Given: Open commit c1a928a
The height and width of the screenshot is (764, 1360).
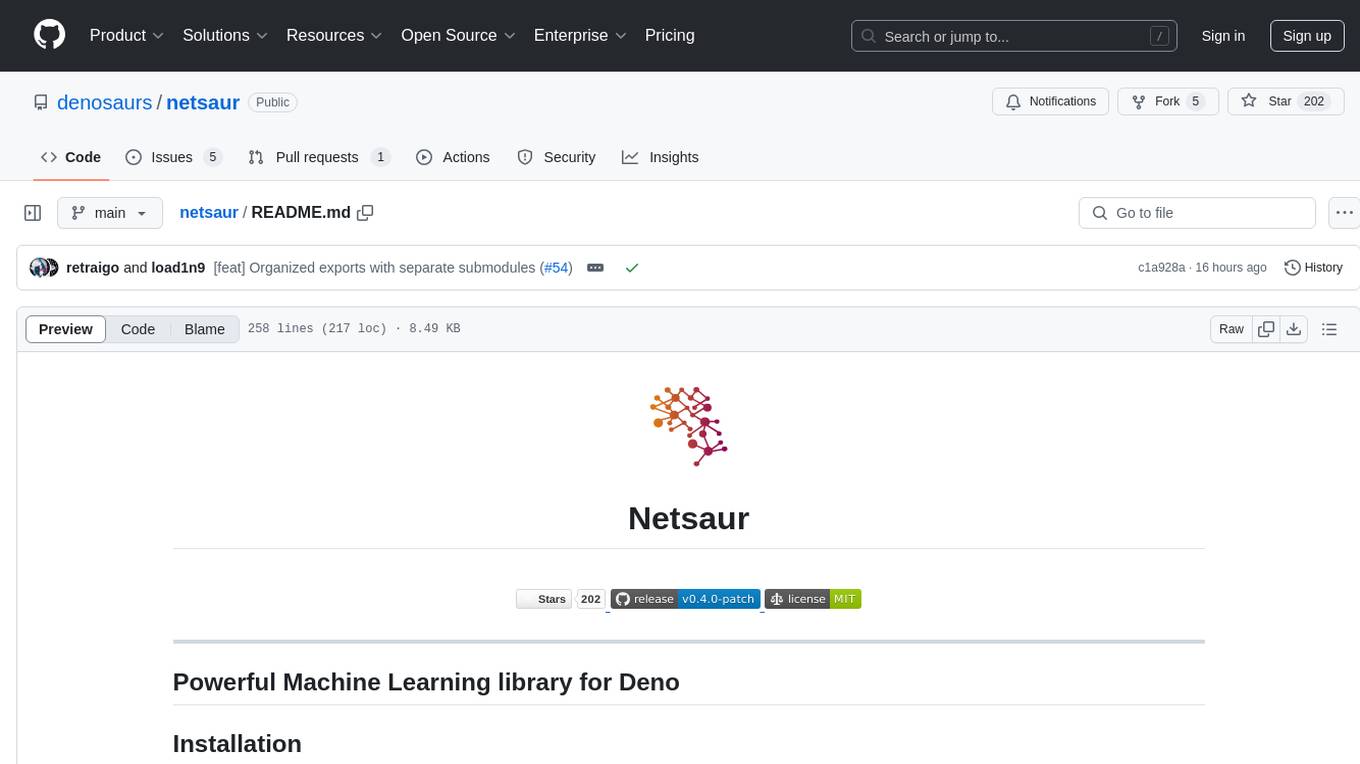Looking at the screenshot, I should click(x=1161, y=267).
